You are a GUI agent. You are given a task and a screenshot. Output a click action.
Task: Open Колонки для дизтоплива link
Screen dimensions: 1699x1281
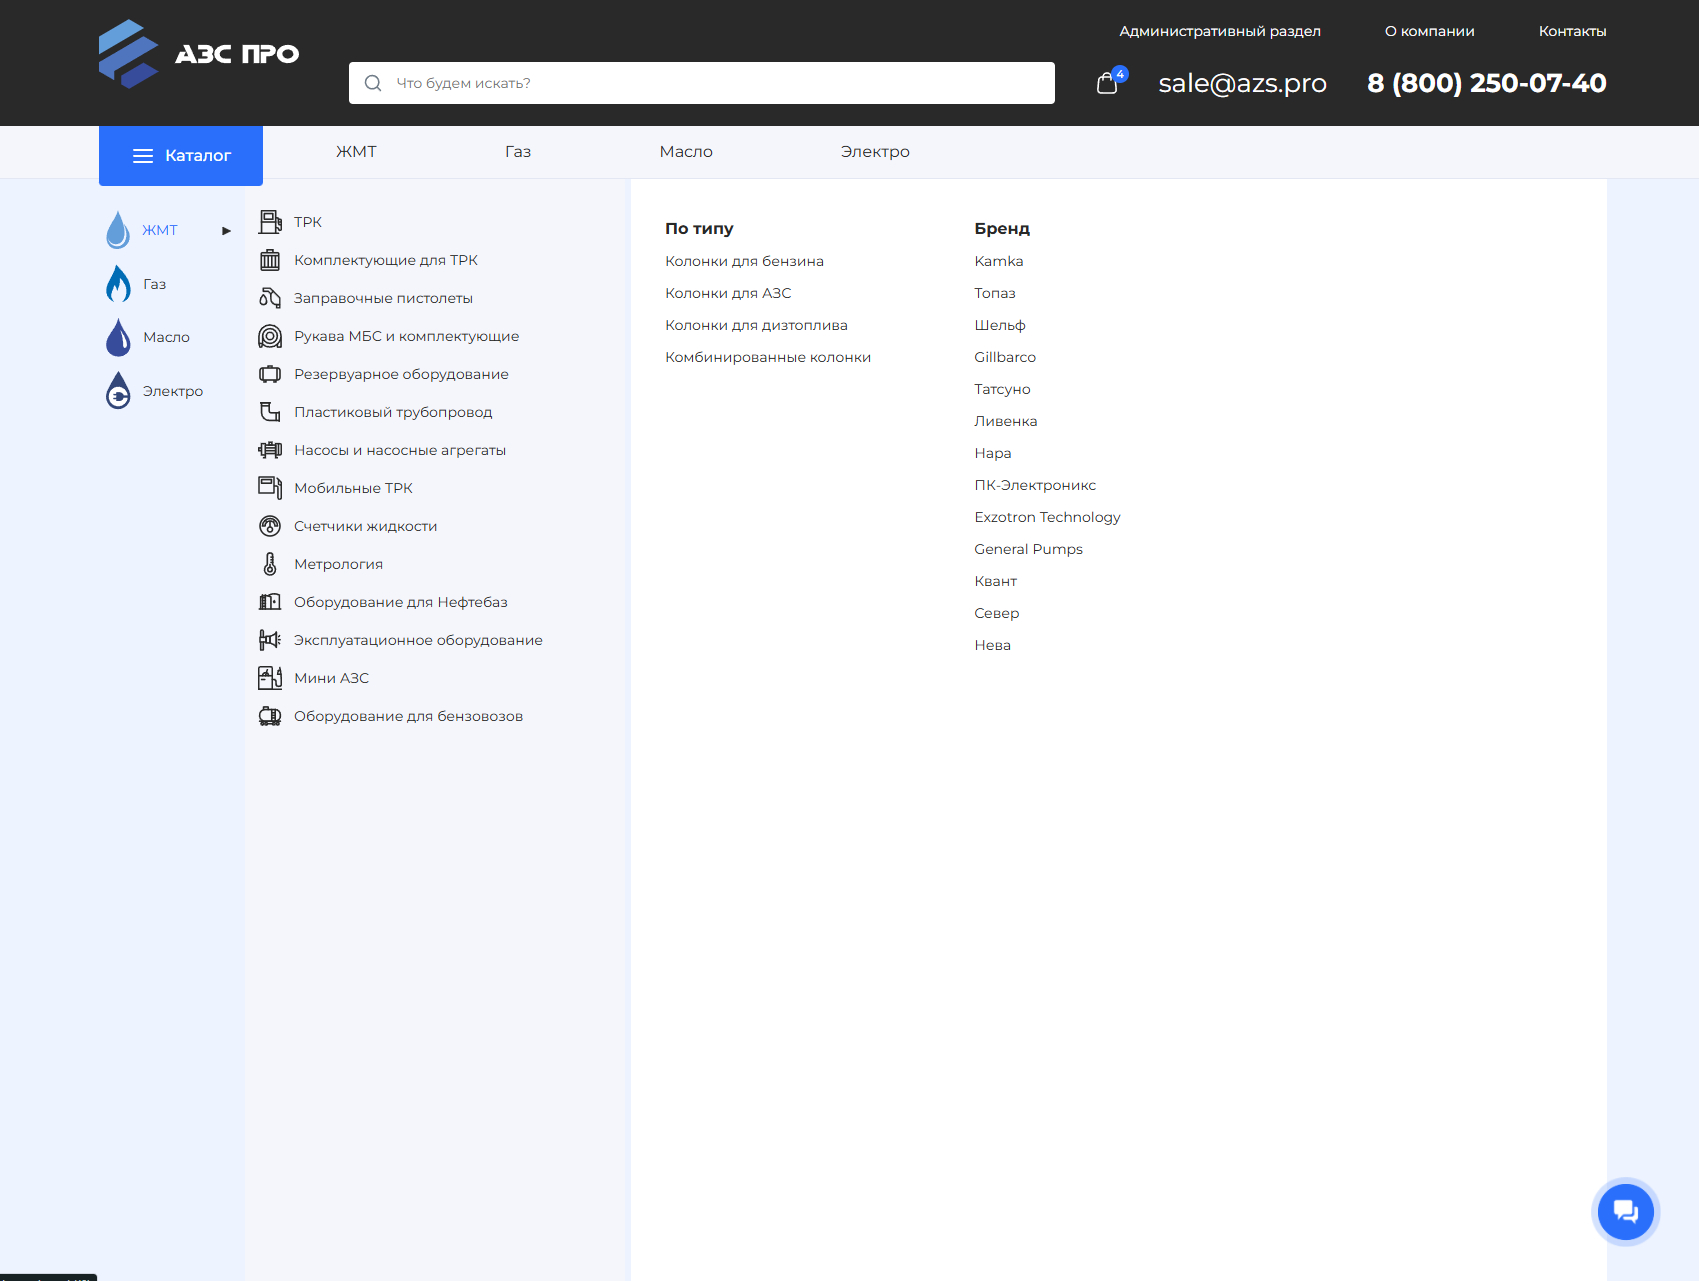(756, 325)
